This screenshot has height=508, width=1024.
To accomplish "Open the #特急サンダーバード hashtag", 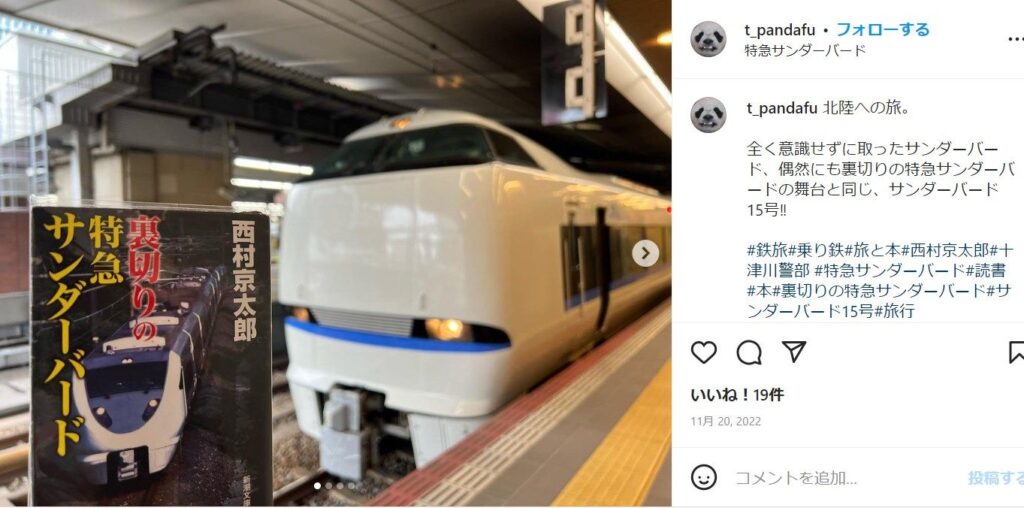I will pos(889,270).
